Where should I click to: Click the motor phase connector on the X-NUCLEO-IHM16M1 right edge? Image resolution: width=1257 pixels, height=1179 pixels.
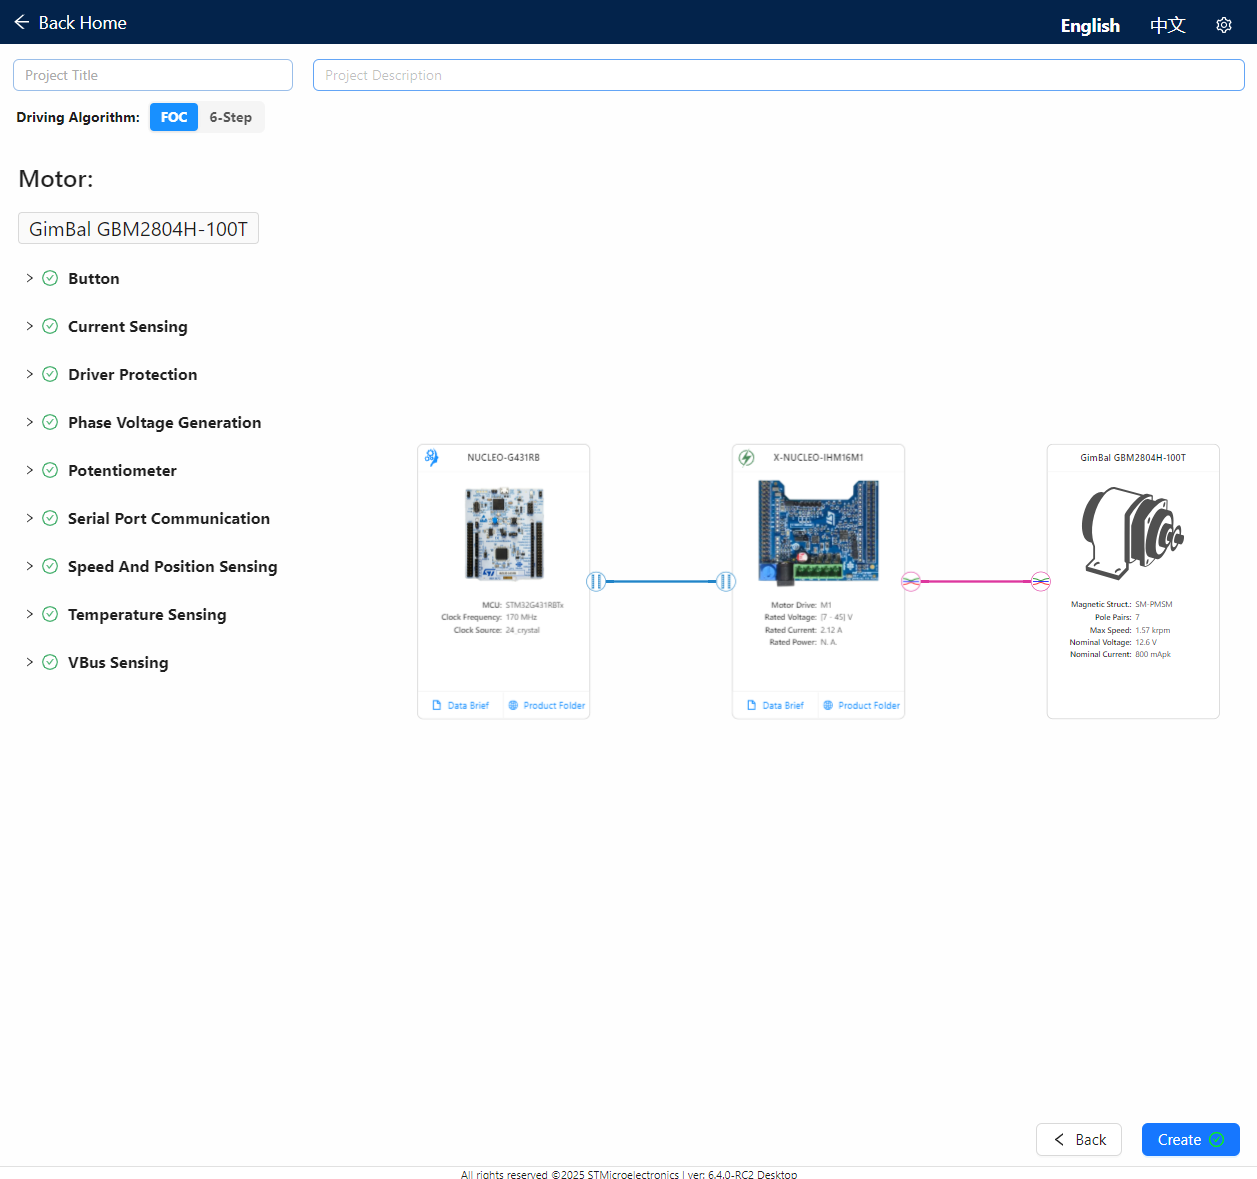[x=911, y=581]
